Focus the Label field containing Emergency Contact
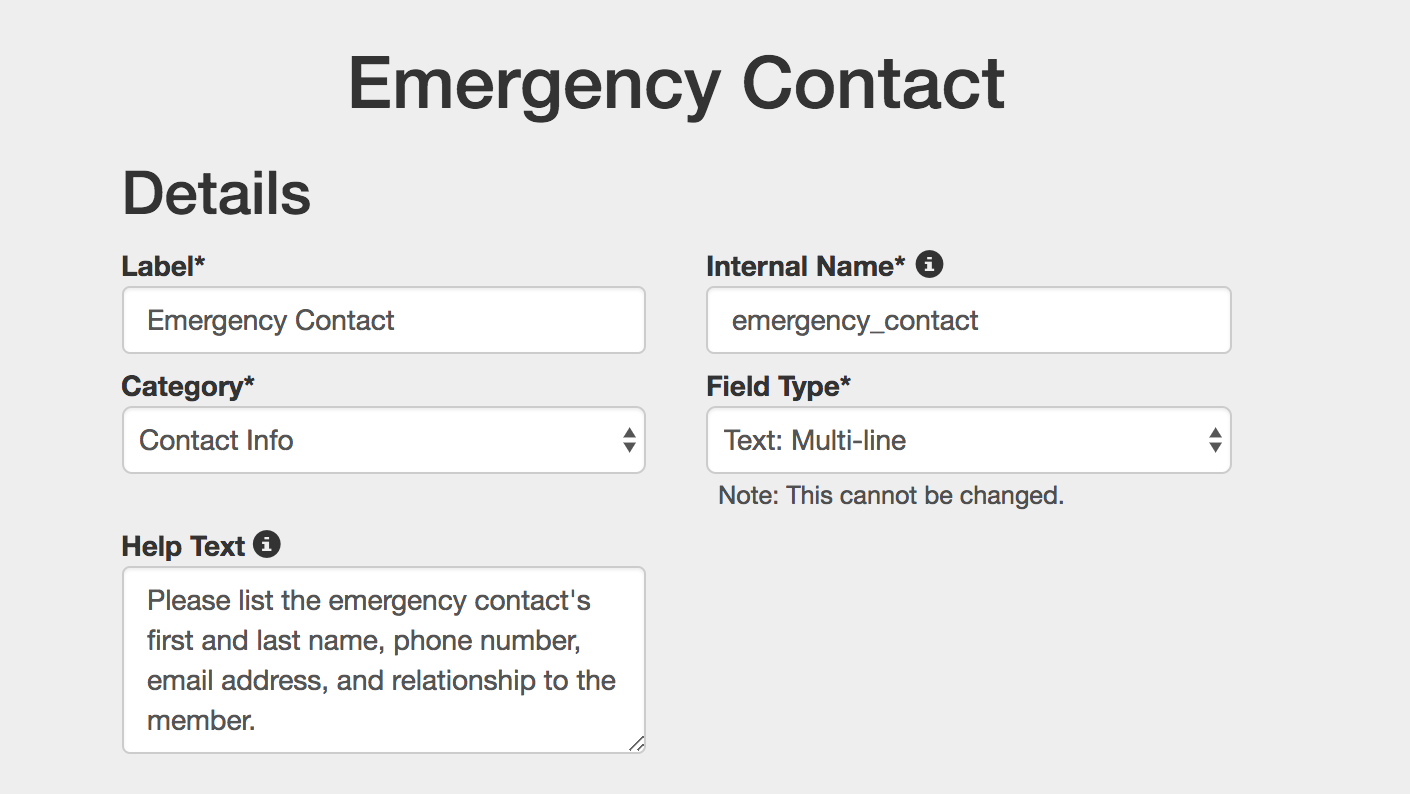Screen dimensions: 1410x794 tap(384, 320)
